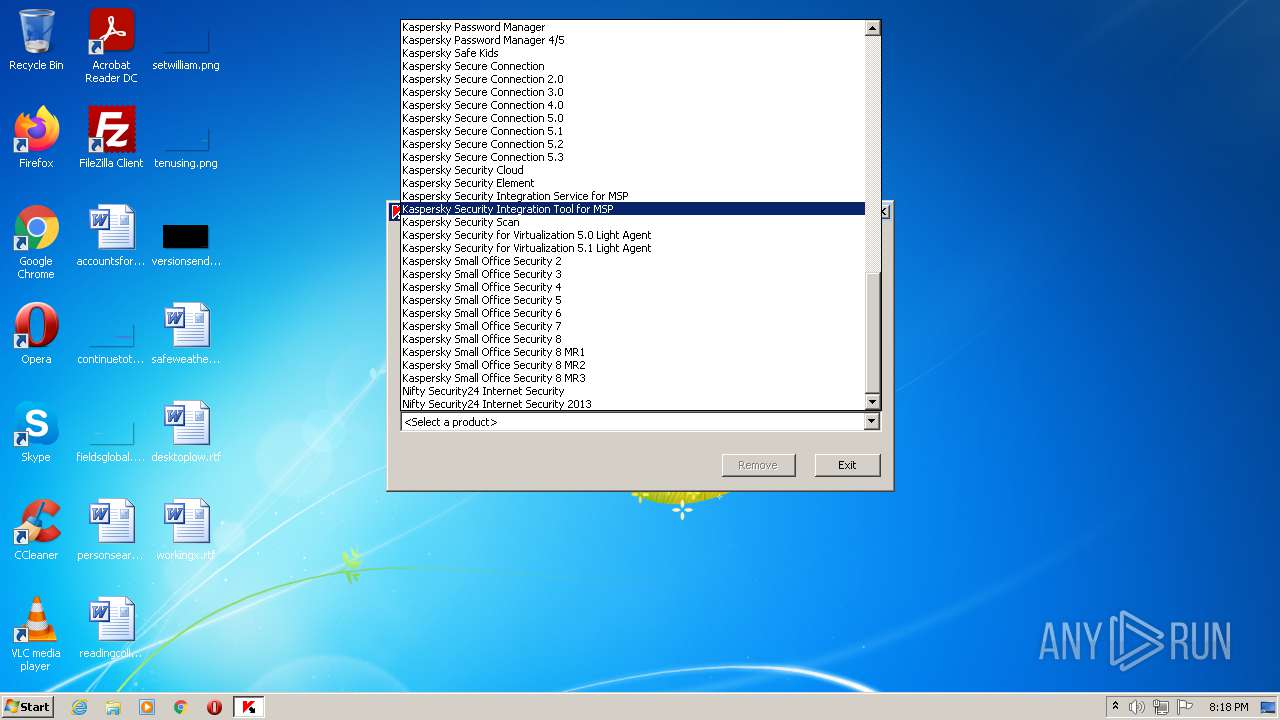Select the Kaspersky taskbar window button
This screenshot has width=1280, height=720.
pos(249,707)
